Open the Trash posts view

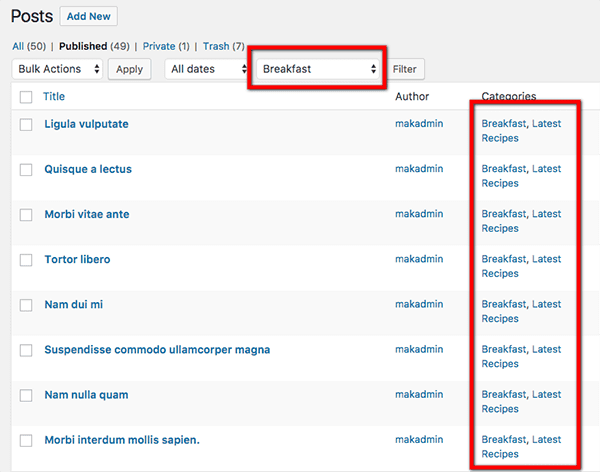click(x=215, y=46)
